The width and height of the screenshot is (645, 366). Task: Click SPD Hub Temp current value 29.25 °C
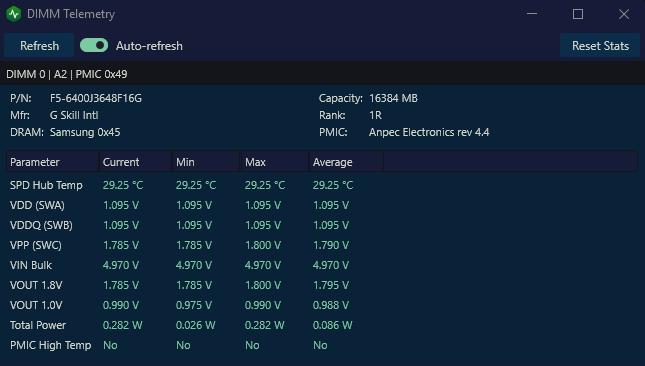[123, 185]
